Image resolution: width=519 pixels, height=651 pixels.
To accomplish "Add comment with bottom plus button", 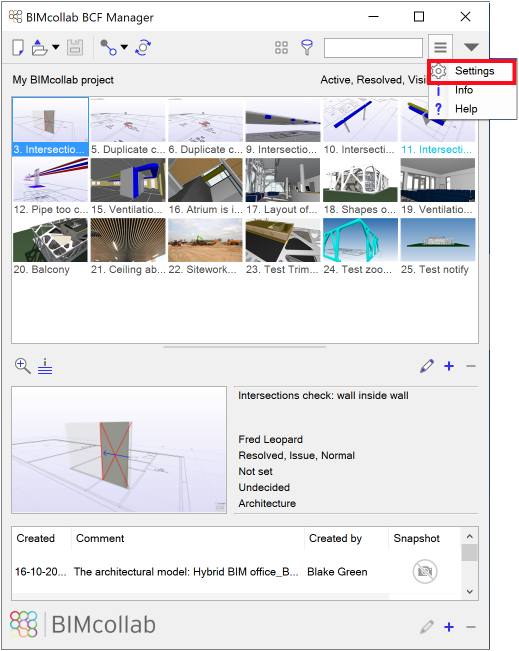I will pyautogui.click(x=449, y=627).
